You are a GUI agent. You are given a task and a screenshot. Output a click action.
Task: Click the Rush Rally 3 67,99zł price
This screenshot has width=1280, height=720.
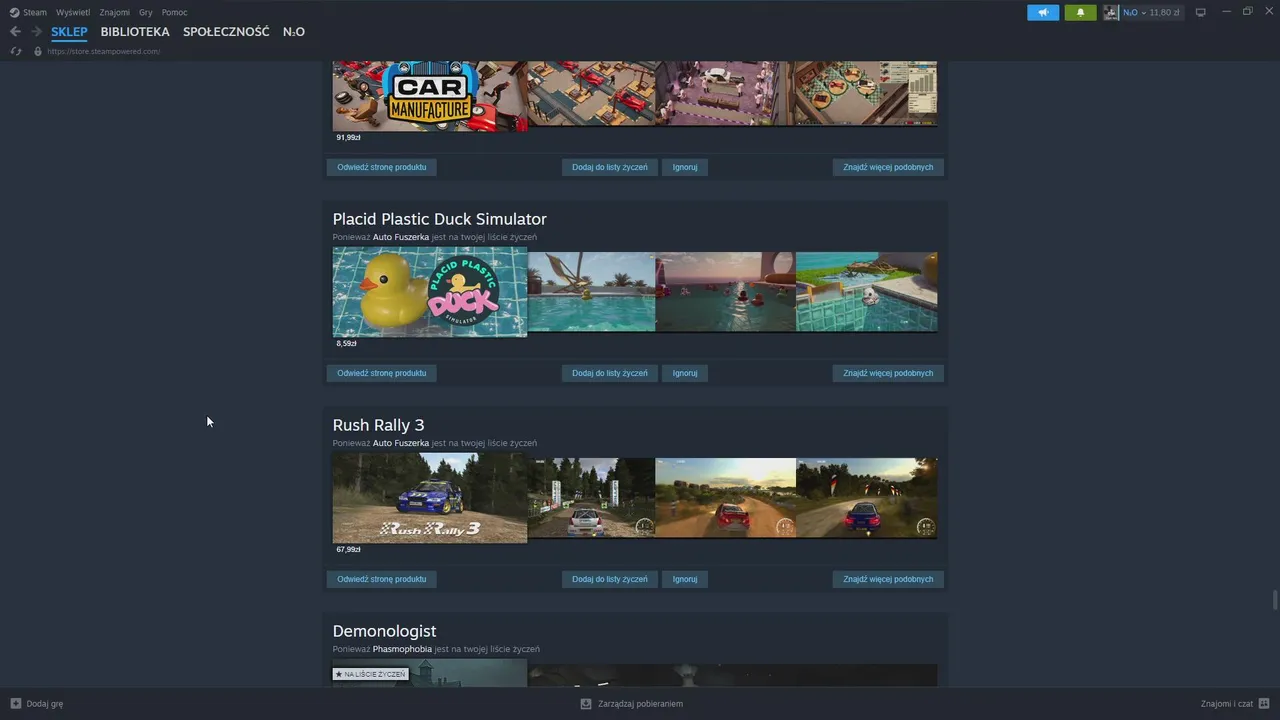point(348,549)
